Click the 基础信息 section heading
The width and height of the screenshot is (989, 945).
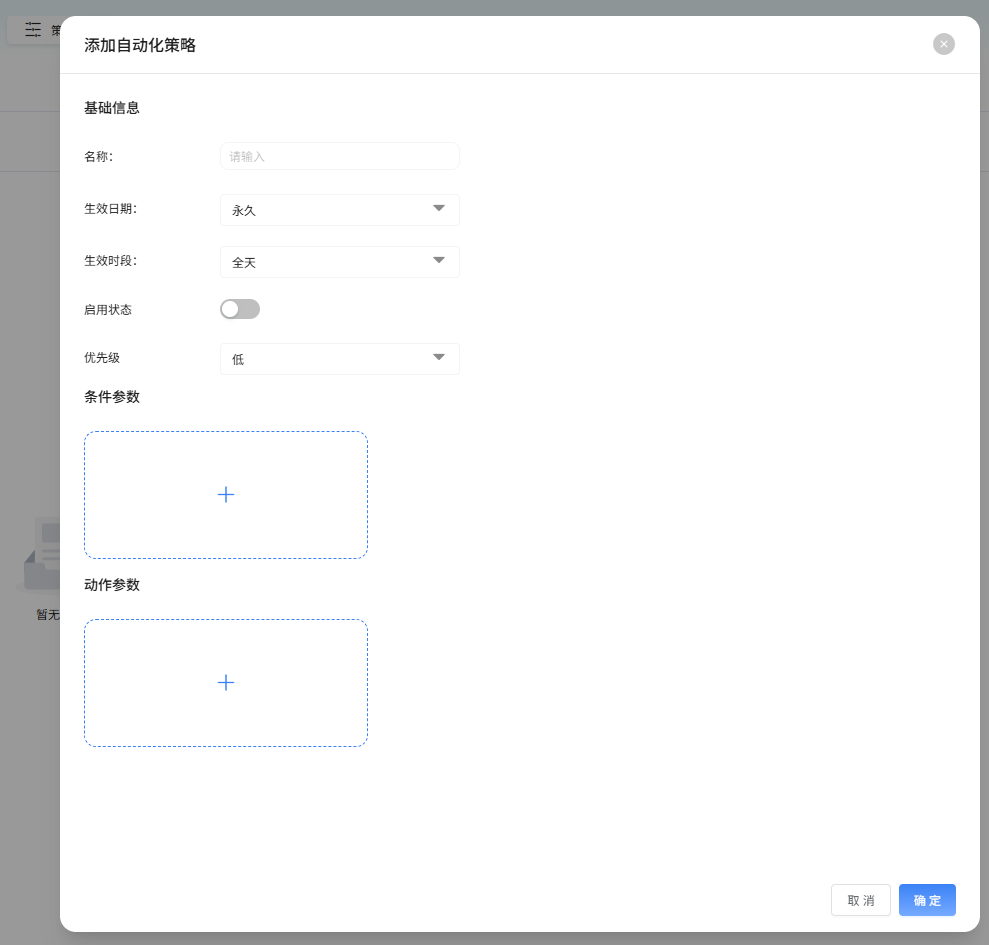[112, 108]
